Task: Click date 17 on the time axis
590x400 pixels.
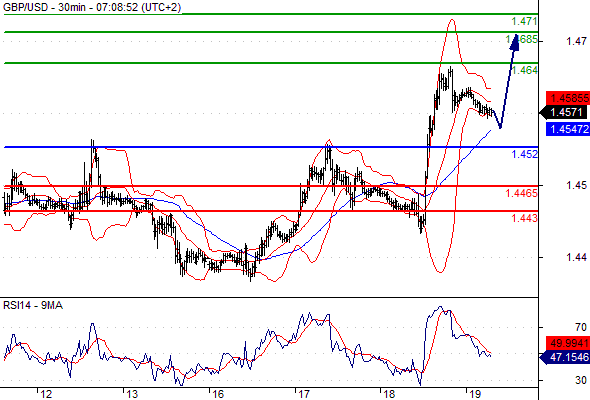Action: pyautogui.click(x=304, y=394)
